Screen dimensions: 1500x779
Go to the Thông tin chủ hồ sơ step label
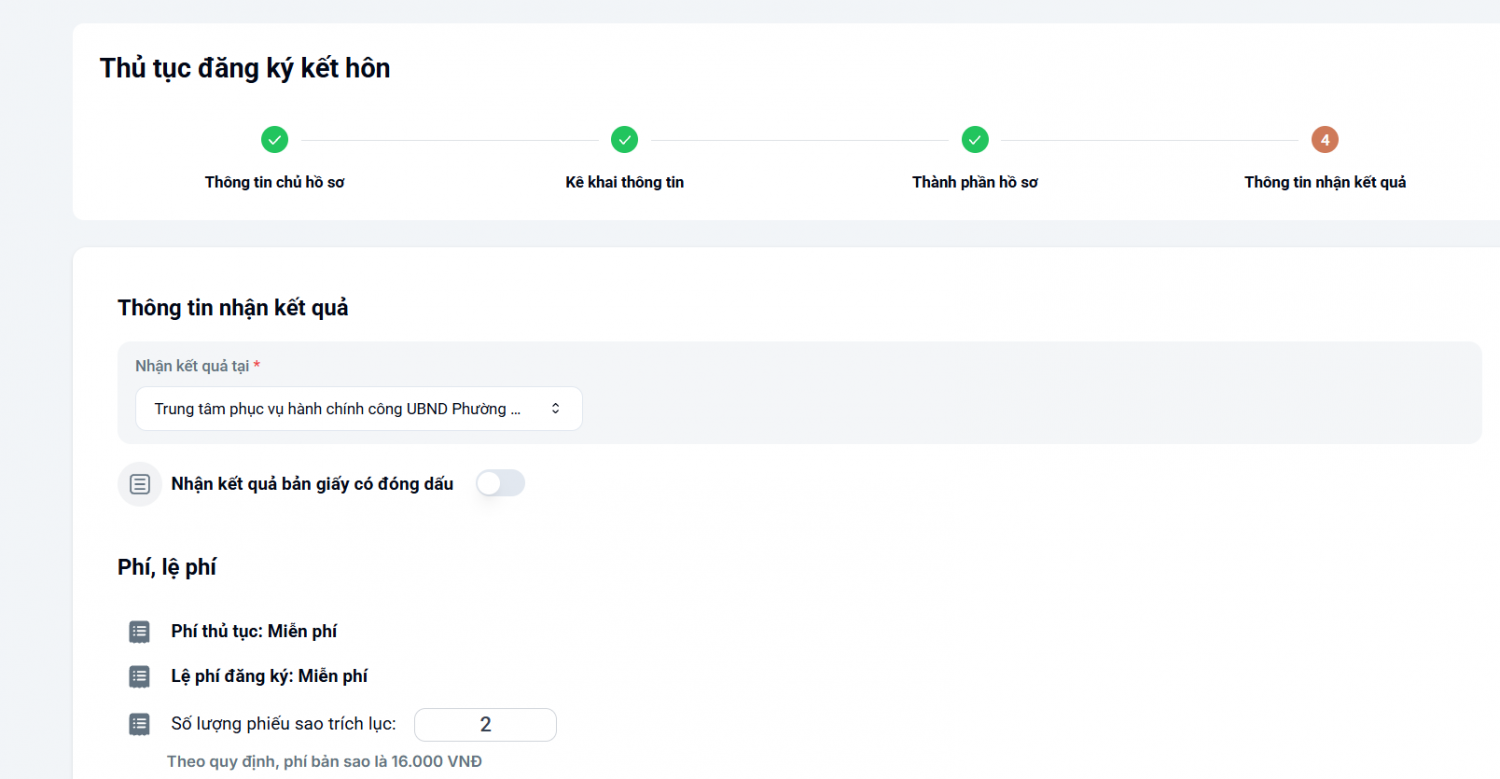point(275,182)
